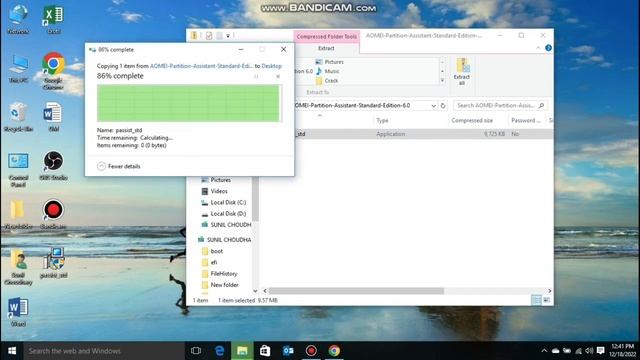Screen dimensions: 640x360
Task: Open Action Center notifications icon
Action: click(x=600, y=351)
